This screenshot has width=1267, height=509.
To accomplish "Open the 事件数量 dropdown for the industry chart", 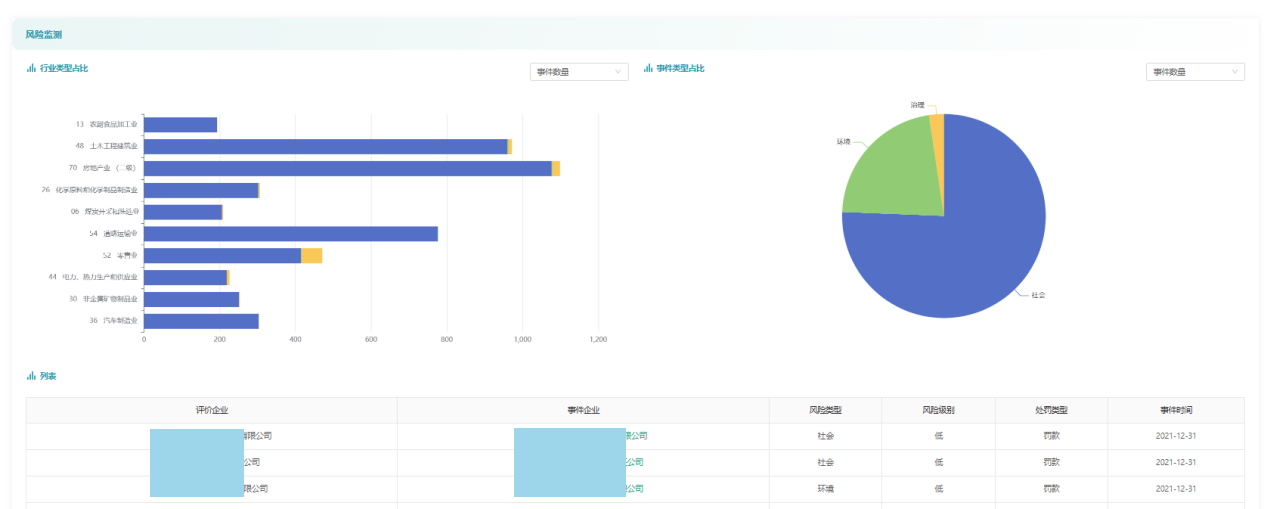I will tap(579, 72).
